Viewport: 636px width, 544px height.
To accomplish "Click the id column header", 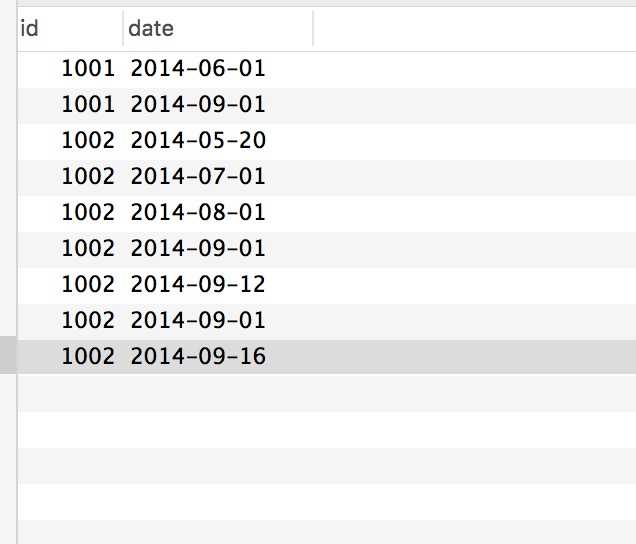I will (30, 29).
